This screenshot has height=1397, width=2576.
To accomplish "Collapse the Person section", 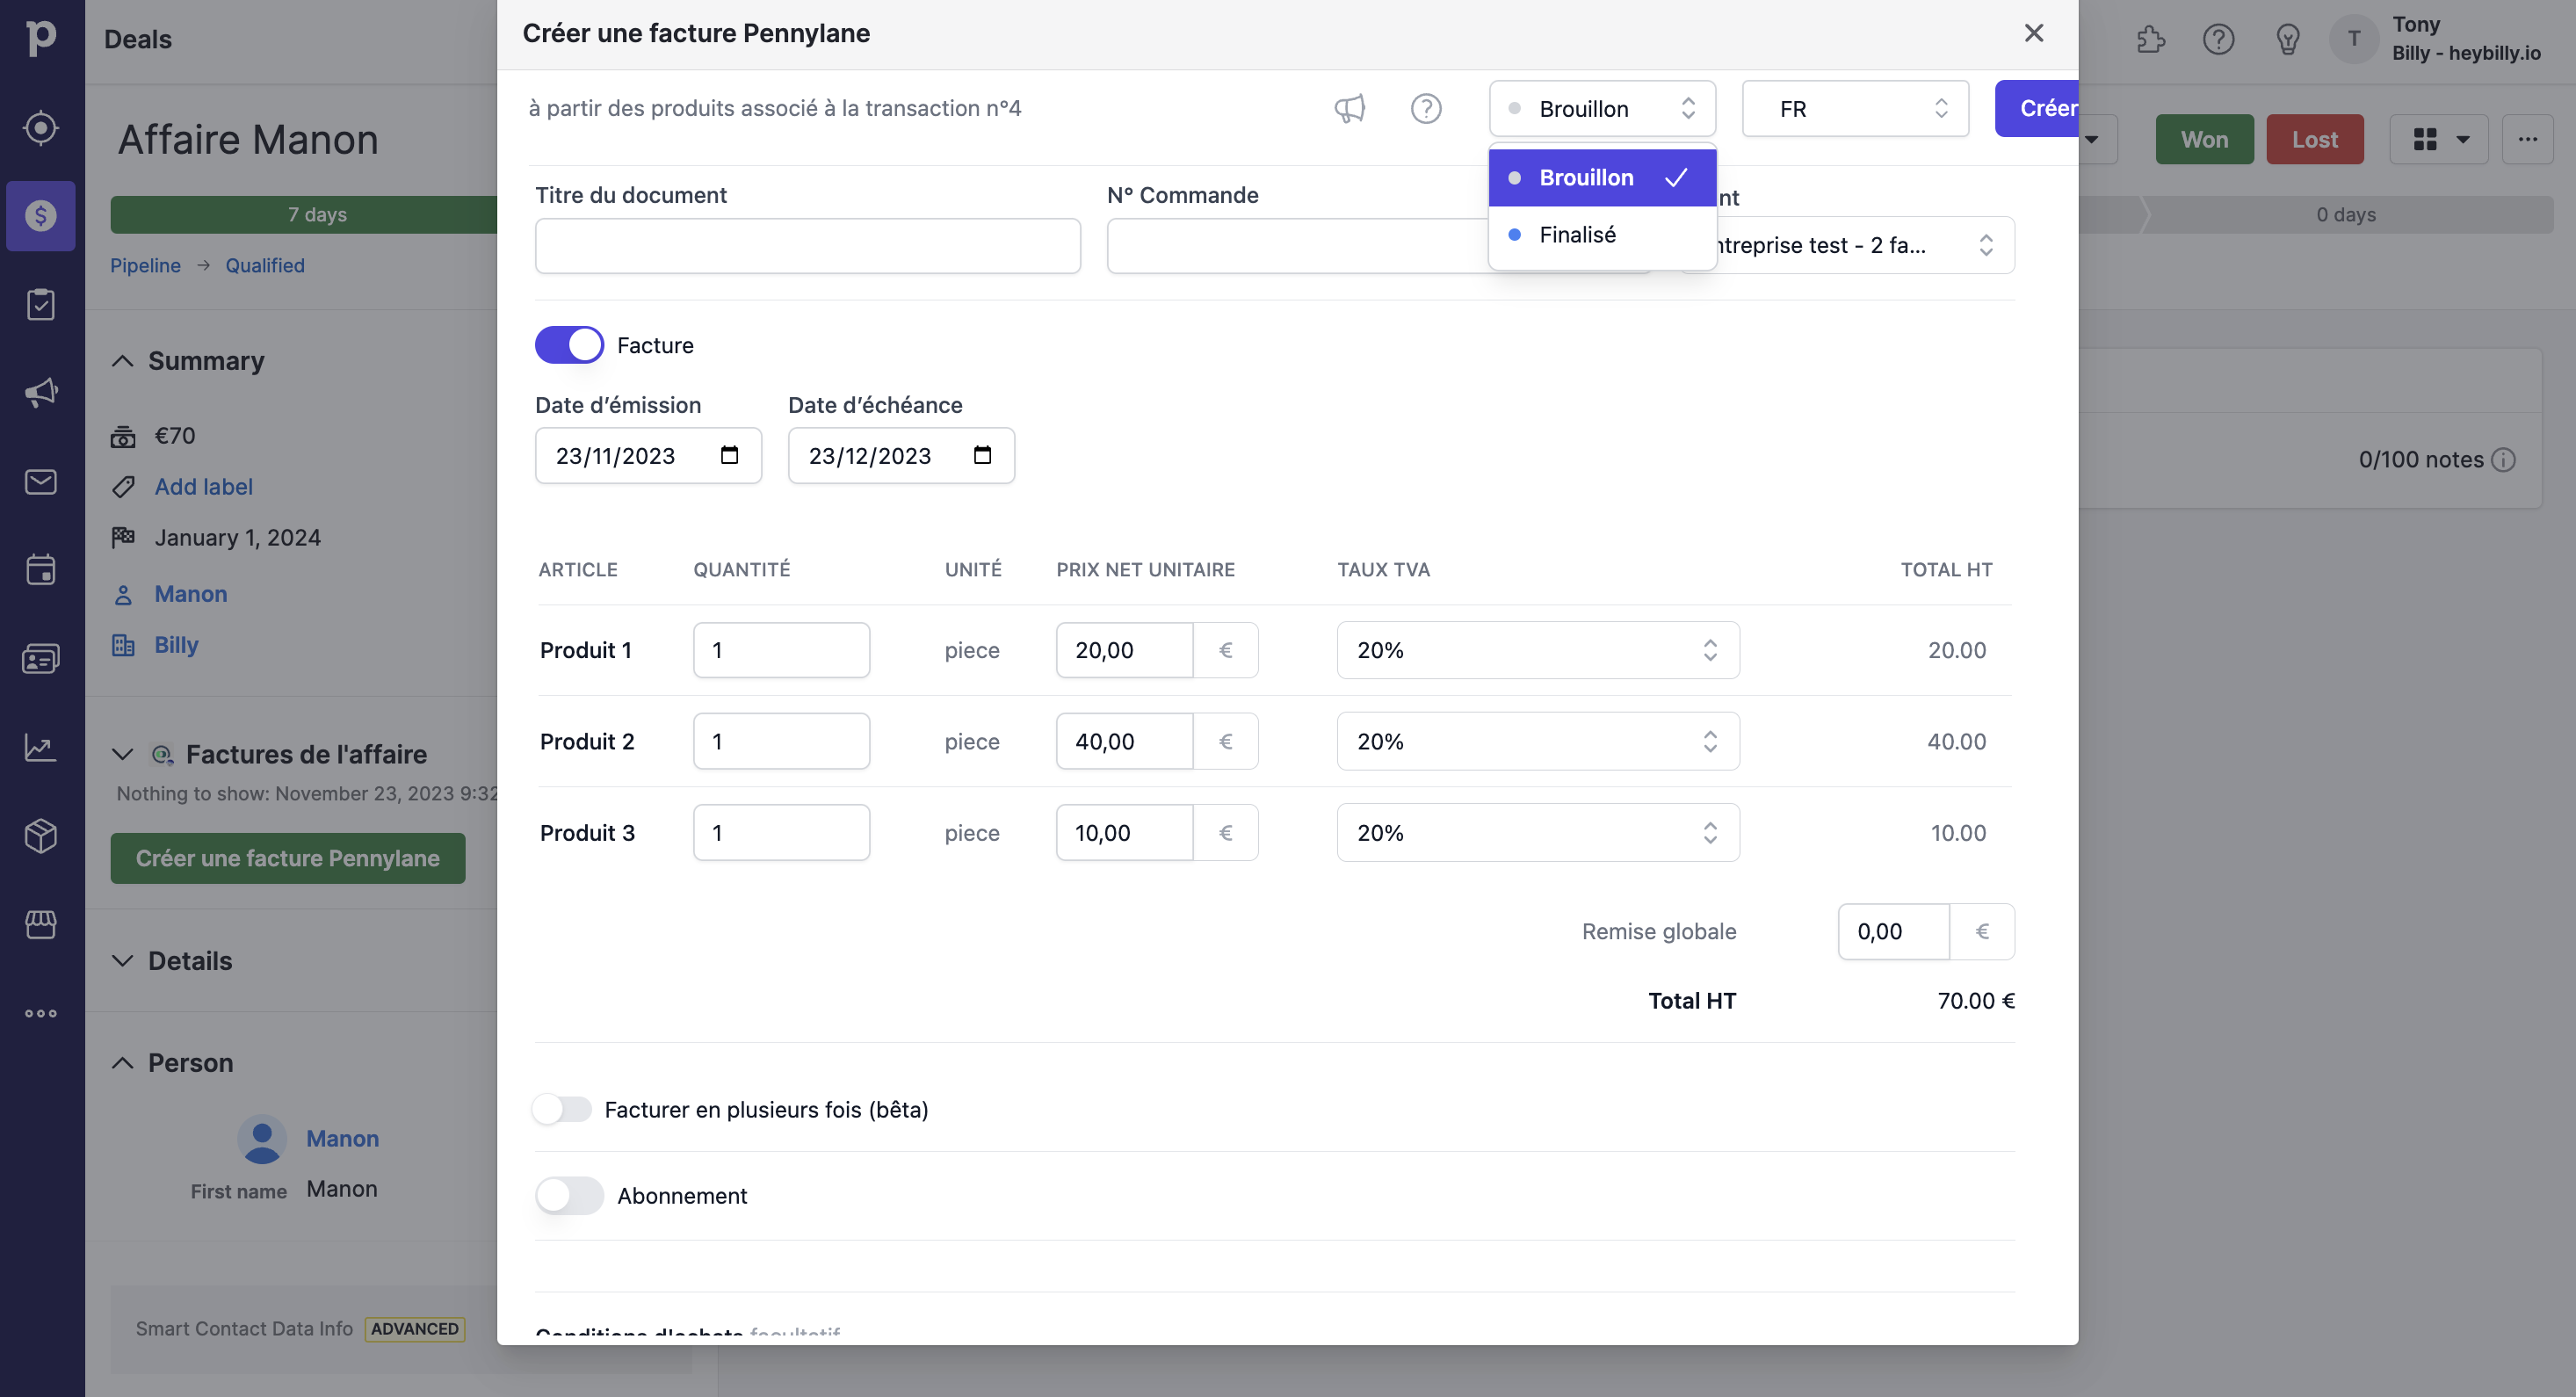I will (122, 1062).
